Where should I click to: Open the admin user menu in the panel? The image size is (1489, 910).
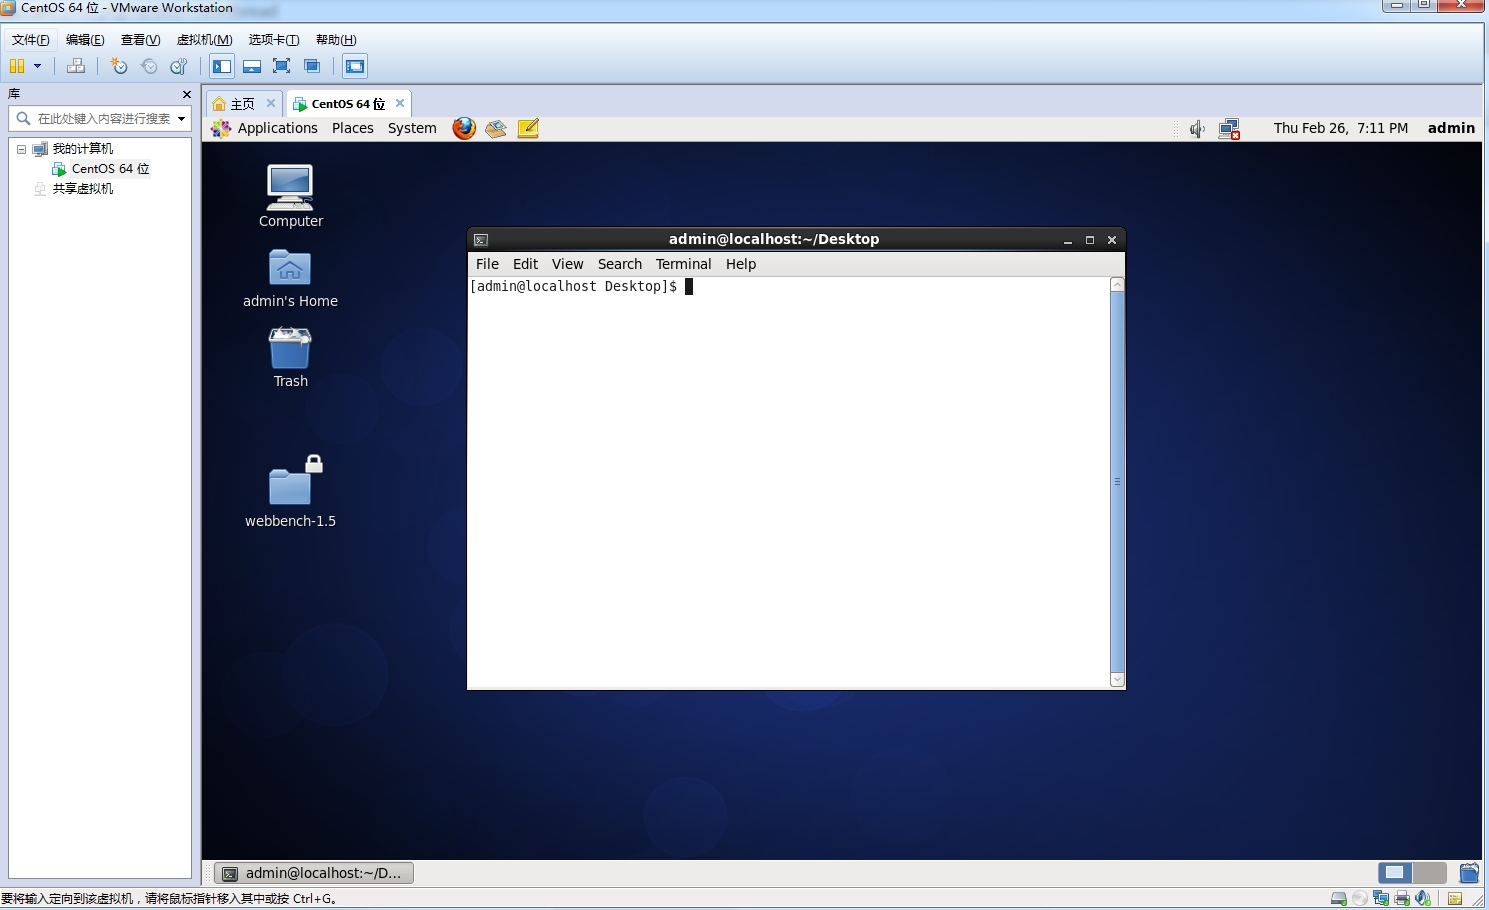[x=1451, y=128]
